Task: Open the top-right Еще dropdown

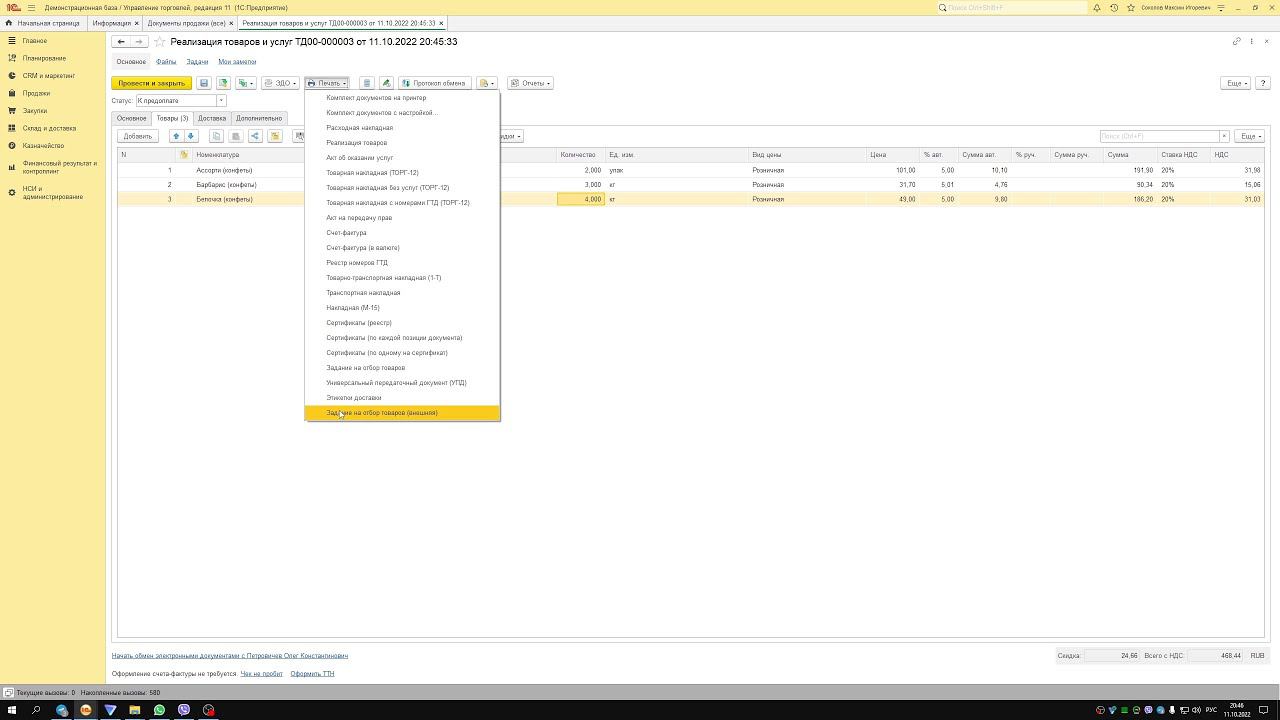Action: 1237,83
